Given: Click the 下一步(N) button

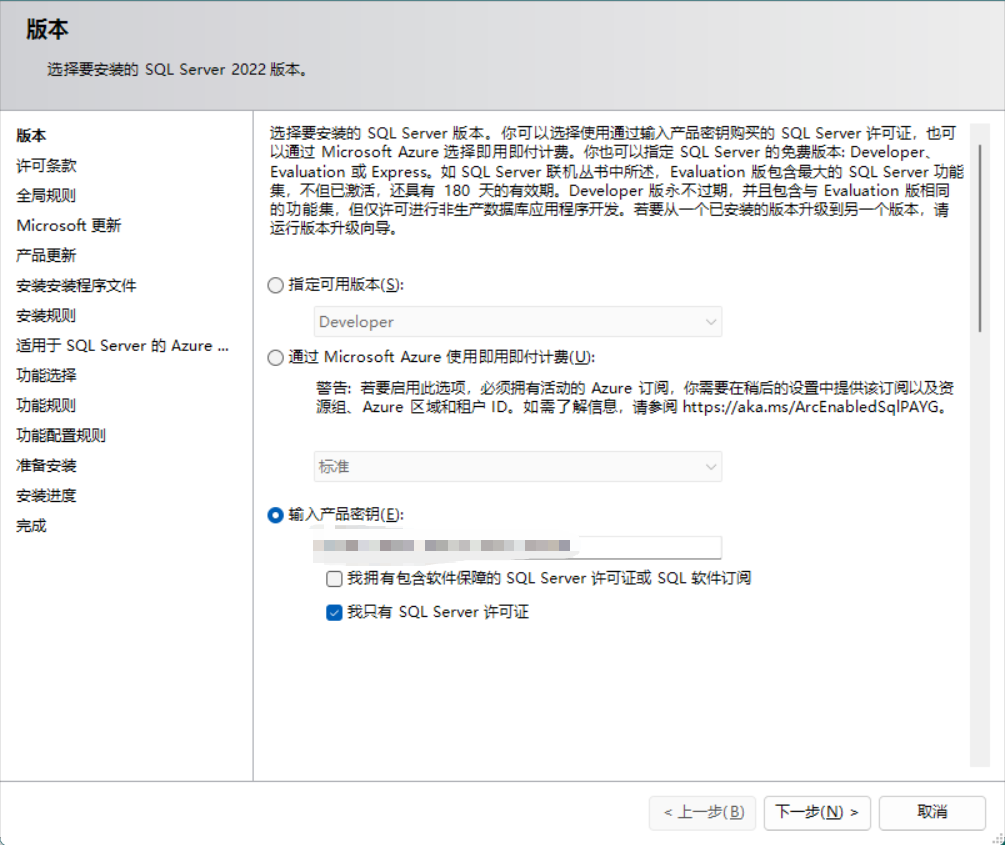Looking at the screenshot, I should 817,813.
